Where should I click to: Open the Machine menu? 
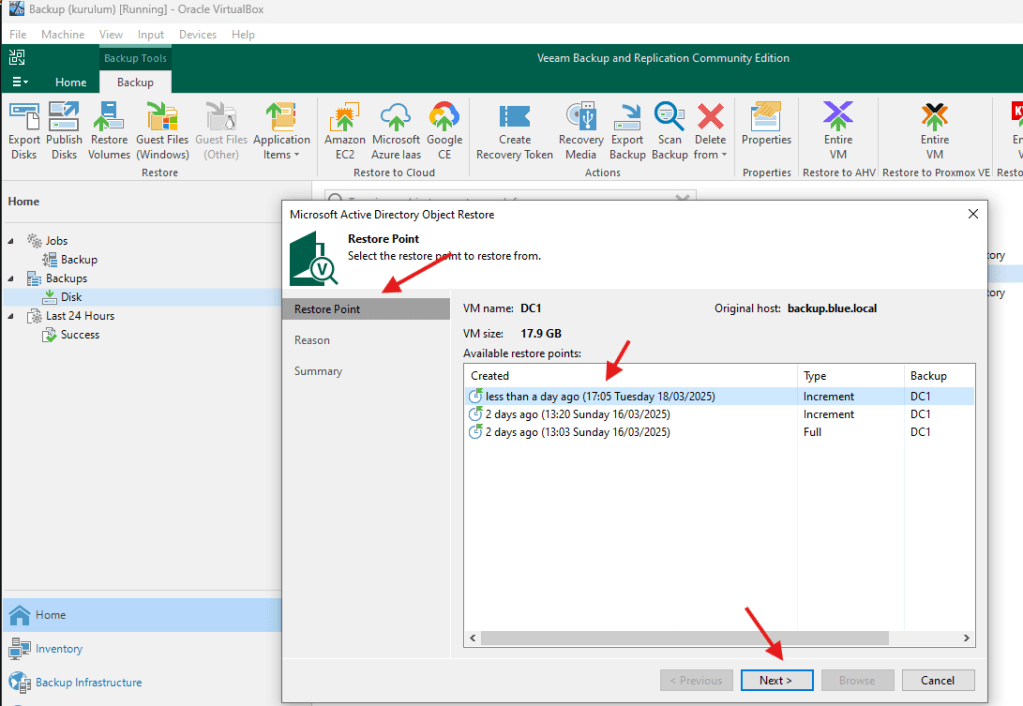coord(62,34)
